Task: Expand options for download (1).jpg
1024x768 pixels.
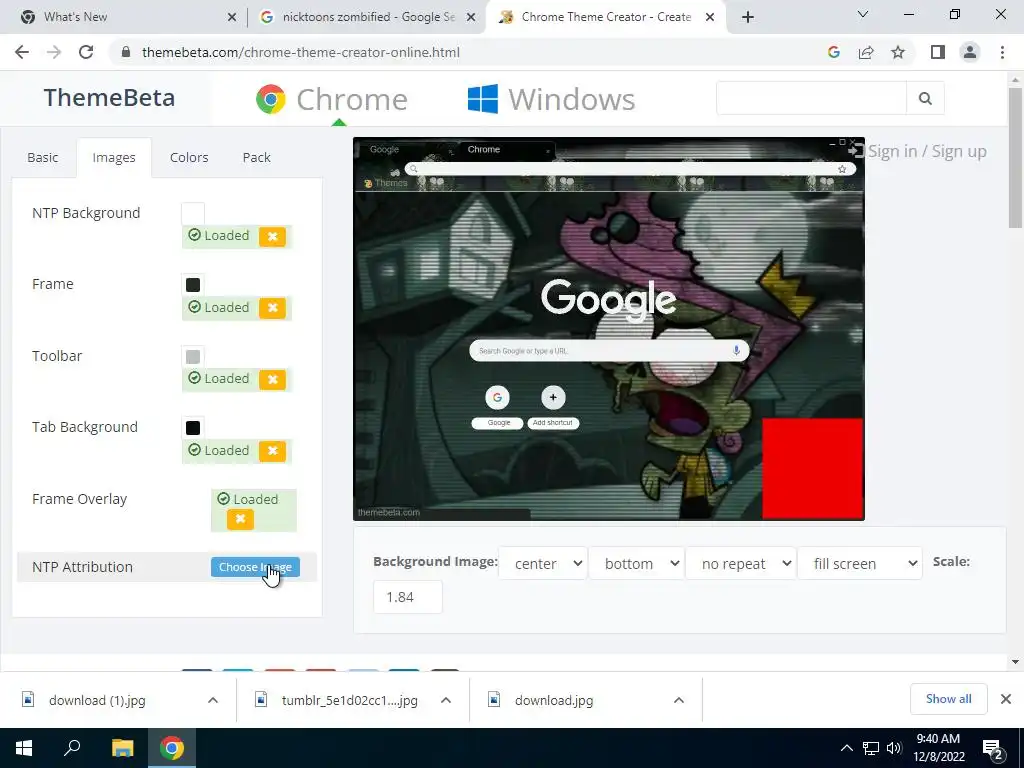Action: pos(213,700)
